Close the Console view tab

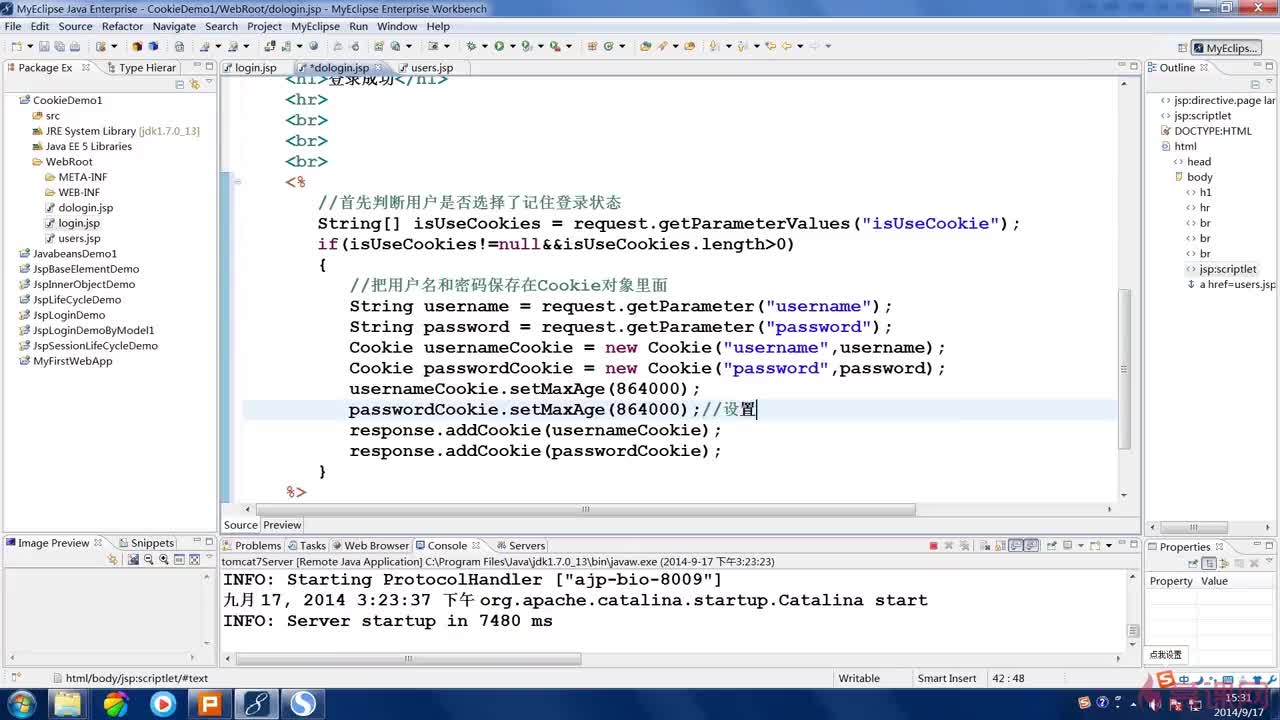477,546
